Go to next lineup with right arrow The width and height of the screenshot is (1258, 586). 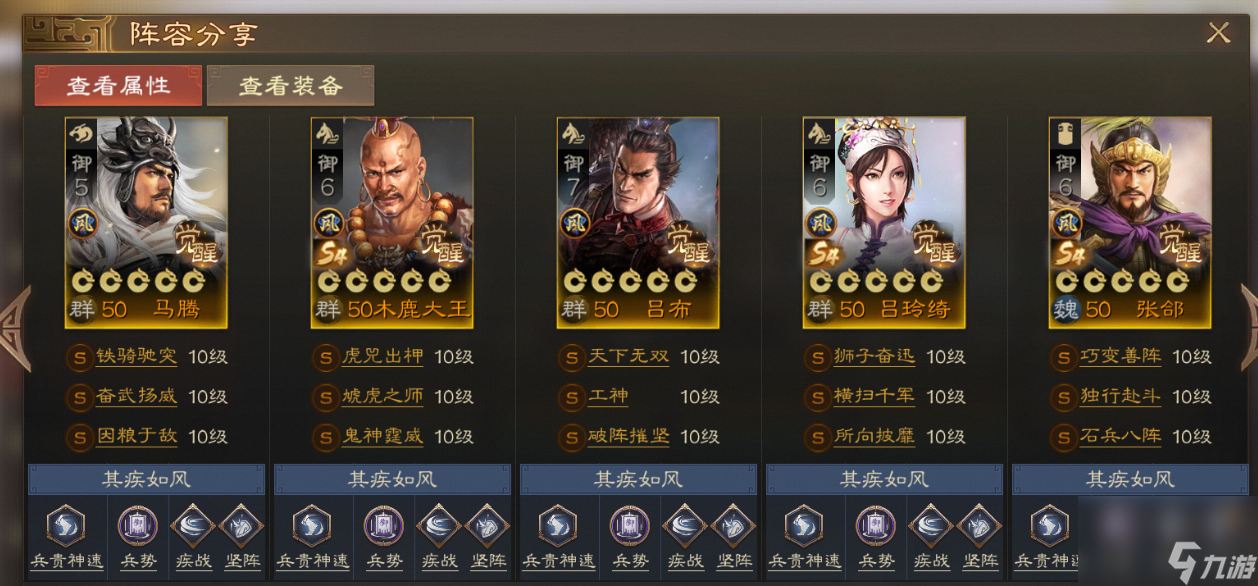click(x=1248, y=328)
